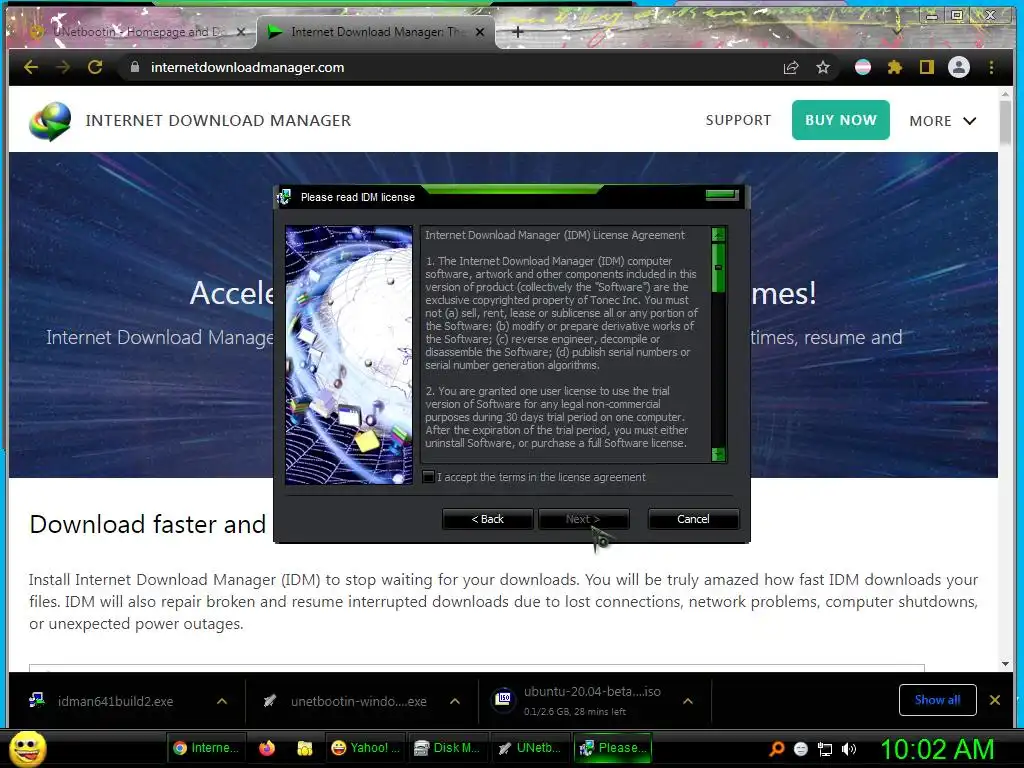
Task: Click the round striped extension icon
Action: point(863,67)
